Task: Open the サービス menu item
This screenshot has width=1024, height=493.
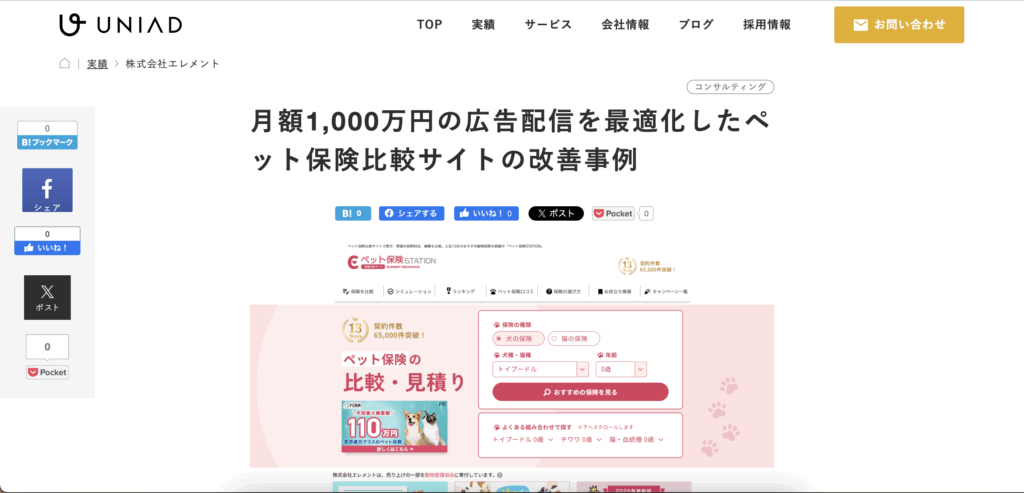Action: pos(548,25)
